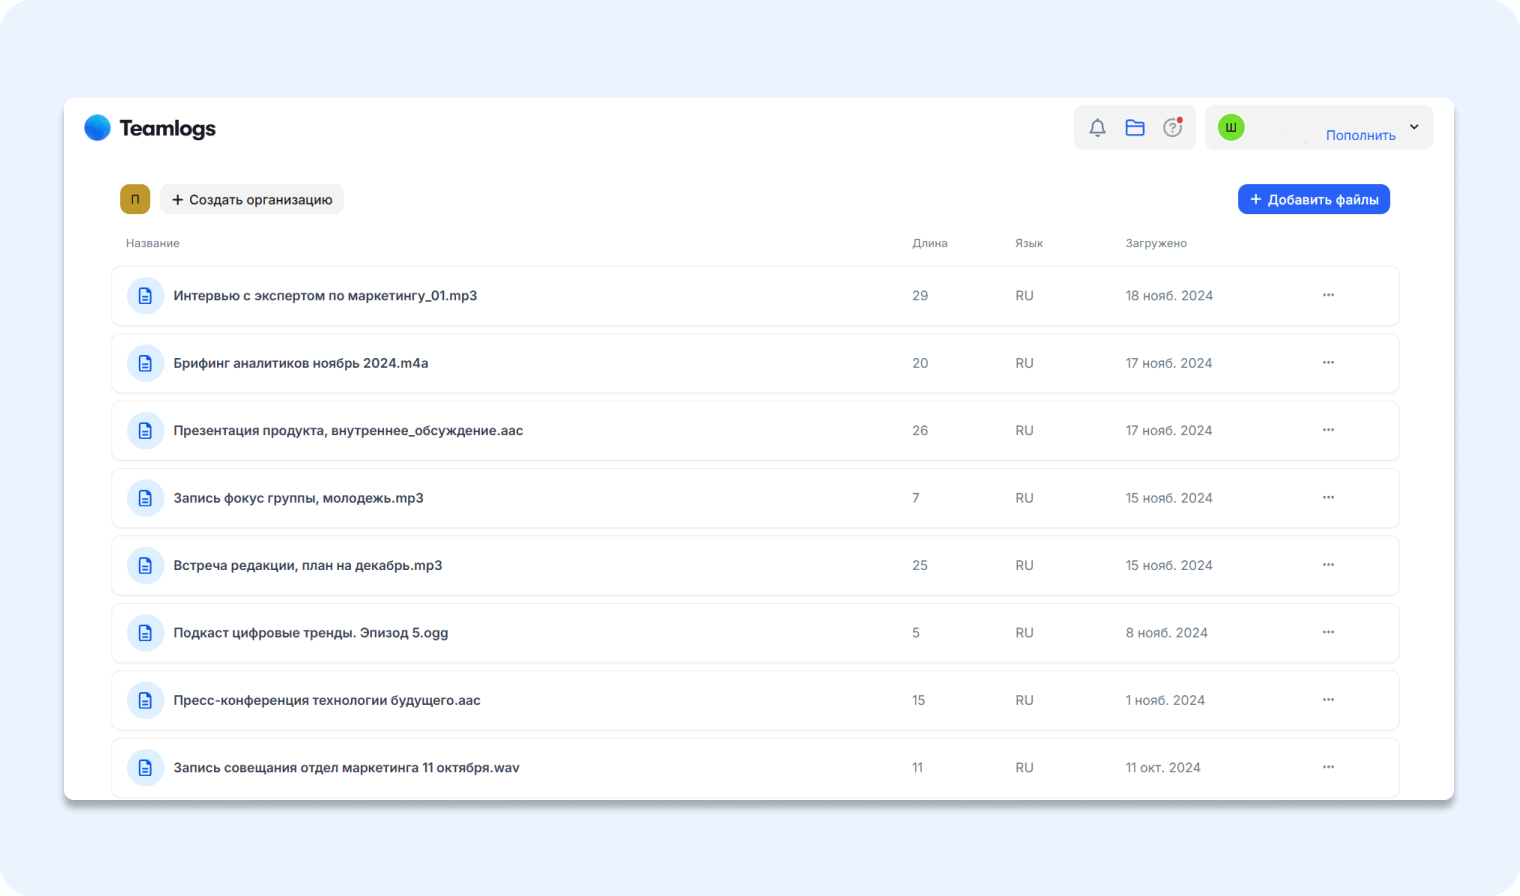Open the folder icon in header
The width and height of the screenshot is (1520, 896).
(1135, 128)
